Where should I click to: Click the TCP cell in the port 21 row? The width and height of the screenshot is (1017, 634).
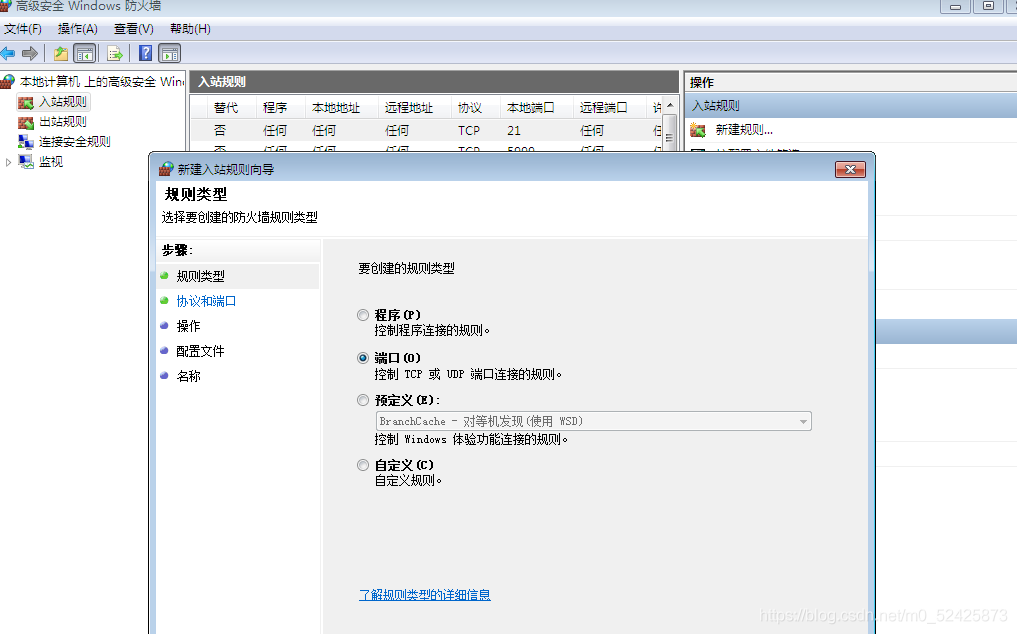469,130
